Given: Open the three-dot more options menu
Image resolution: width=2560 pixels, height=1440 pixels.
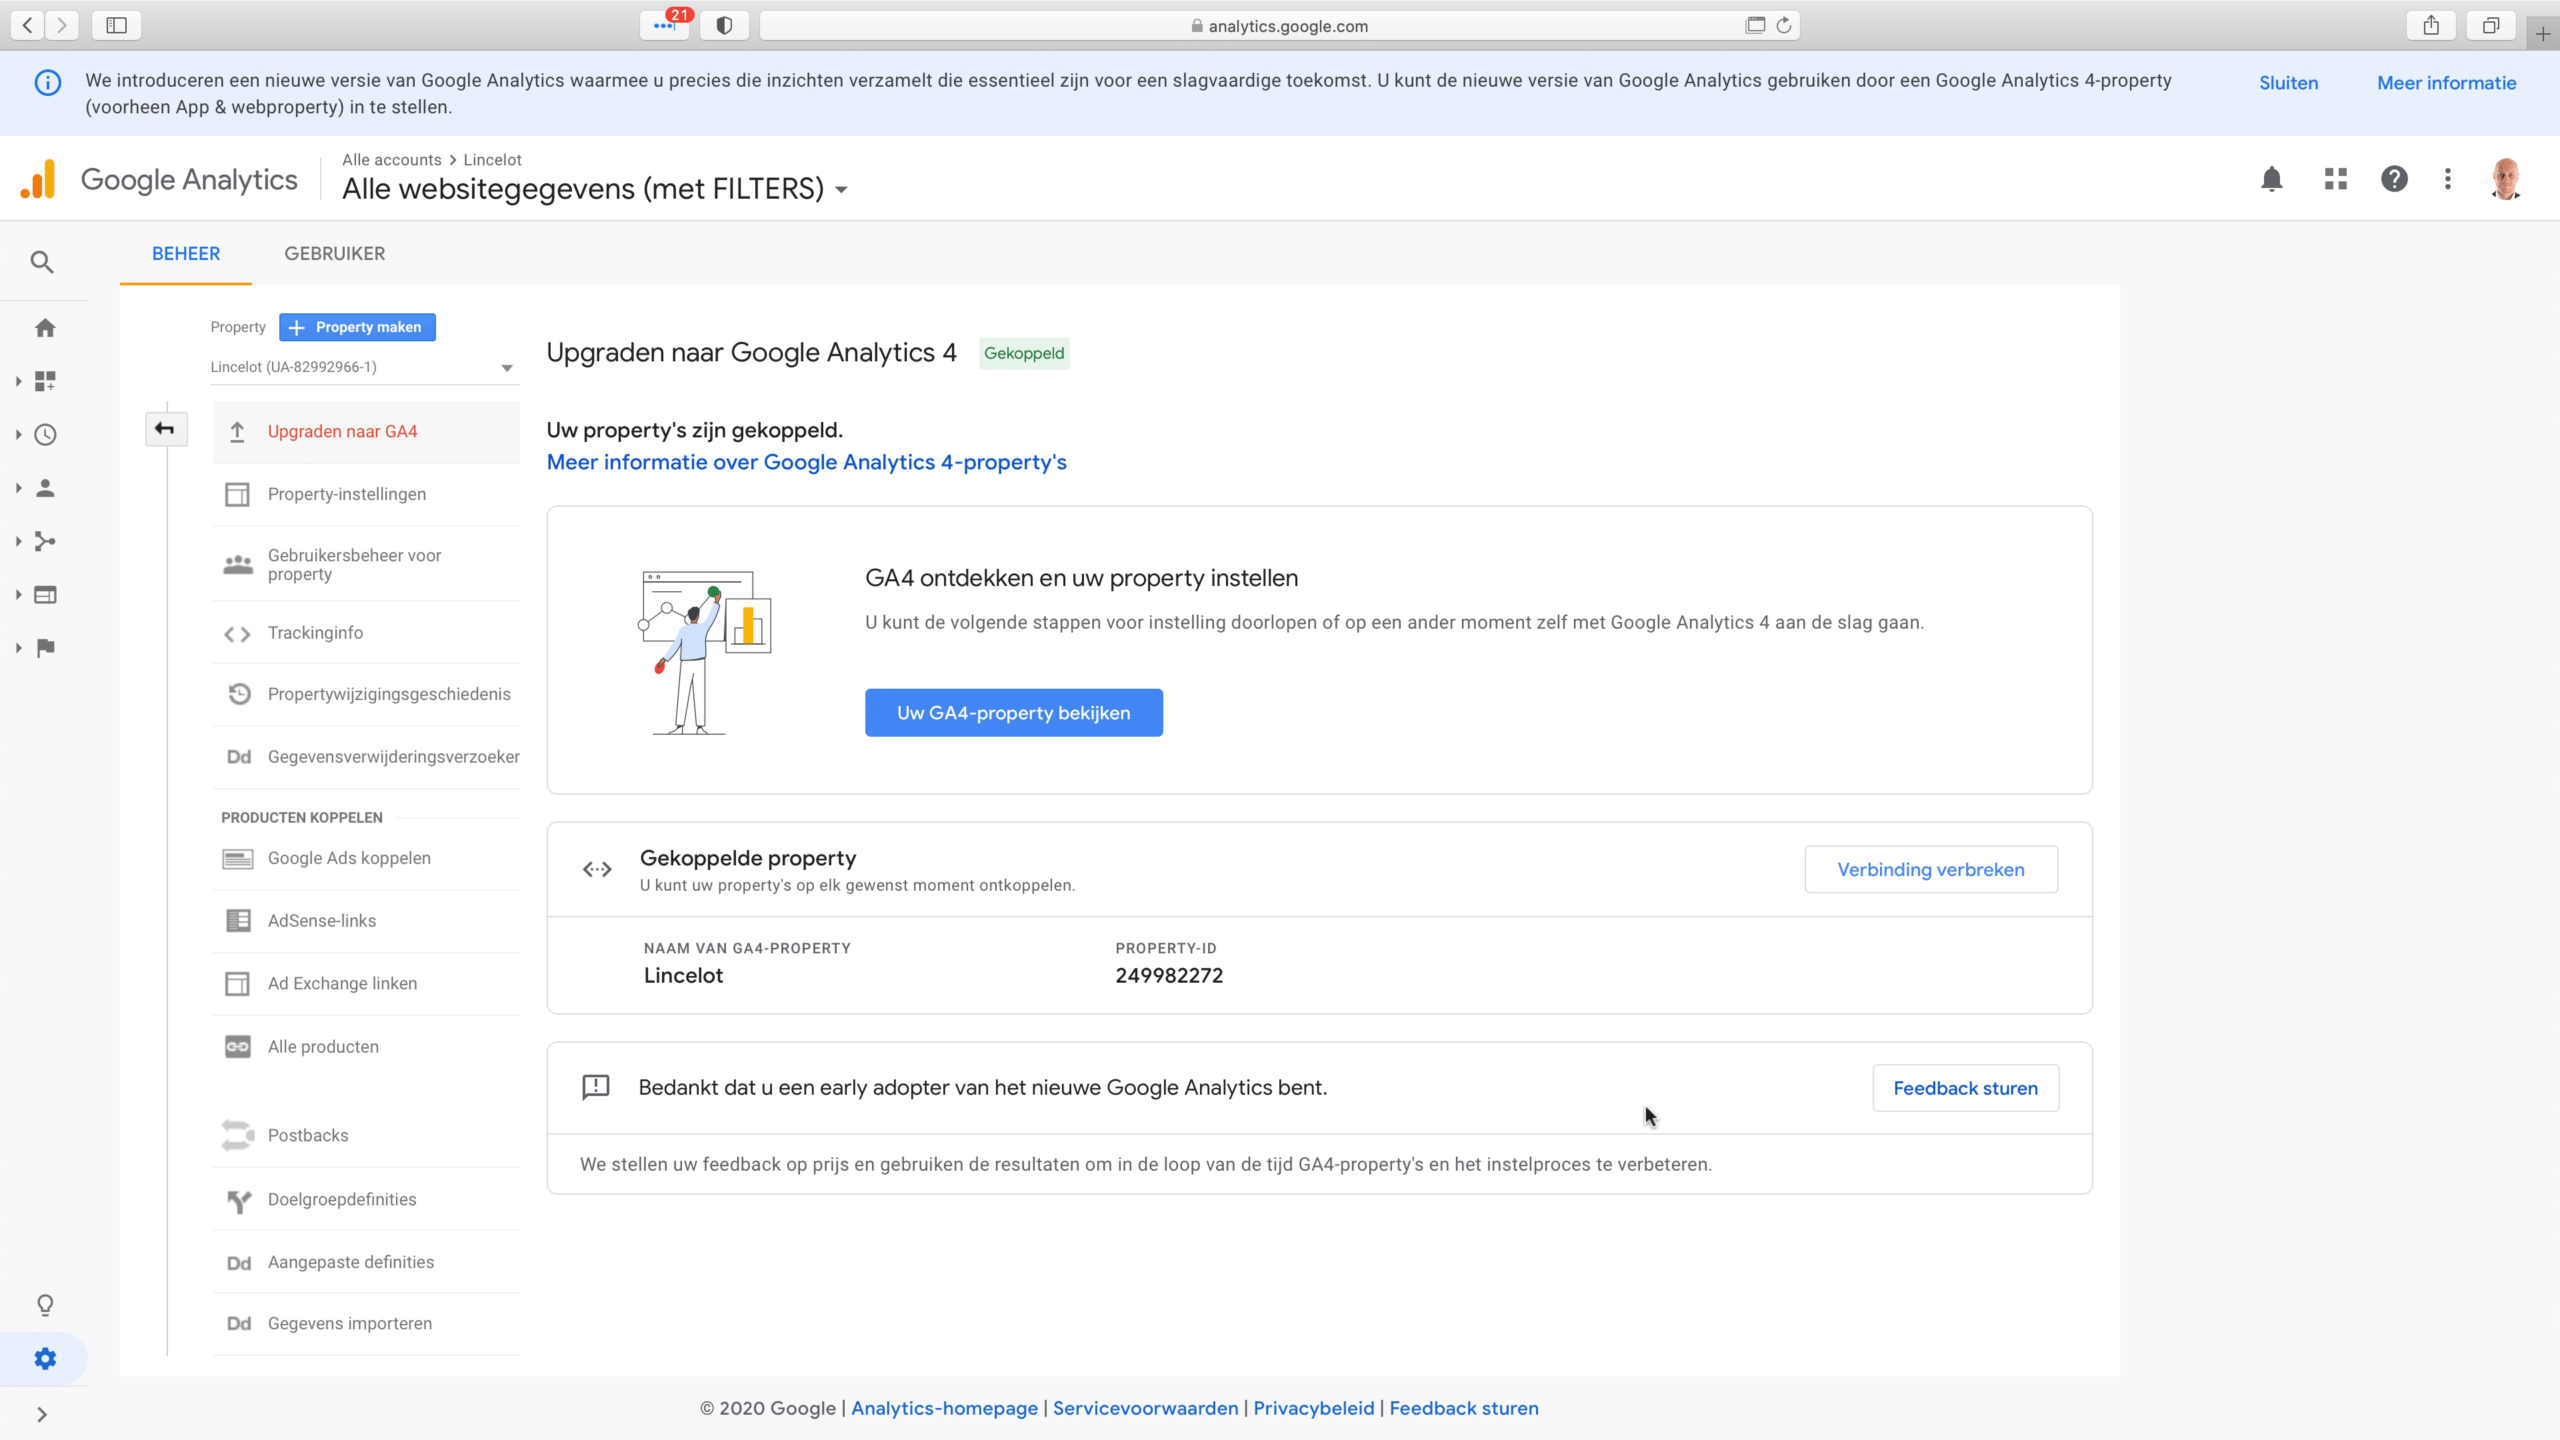Looking at the screenshot, I should [2448, 179].
